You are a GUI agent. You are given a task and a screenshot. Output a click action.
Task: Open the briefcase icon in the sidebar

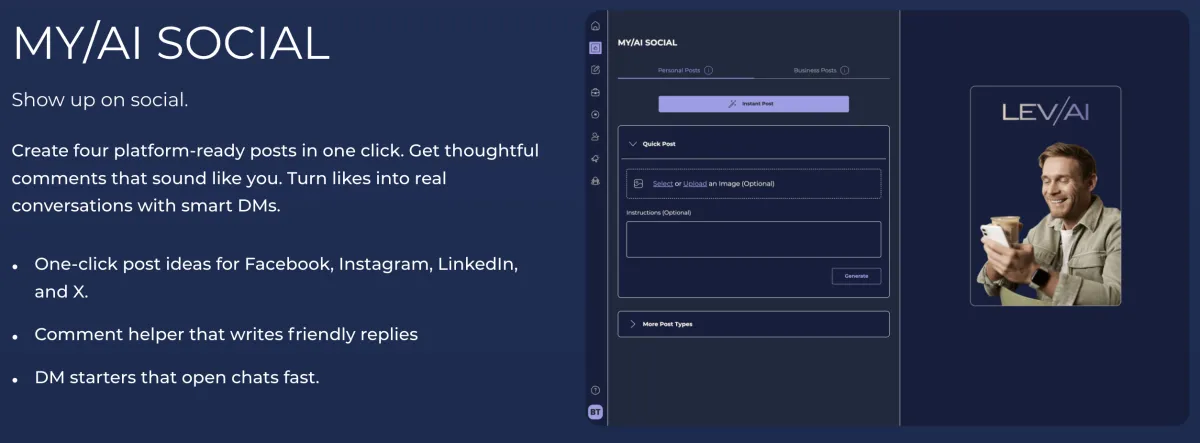(x=595, y=92)
